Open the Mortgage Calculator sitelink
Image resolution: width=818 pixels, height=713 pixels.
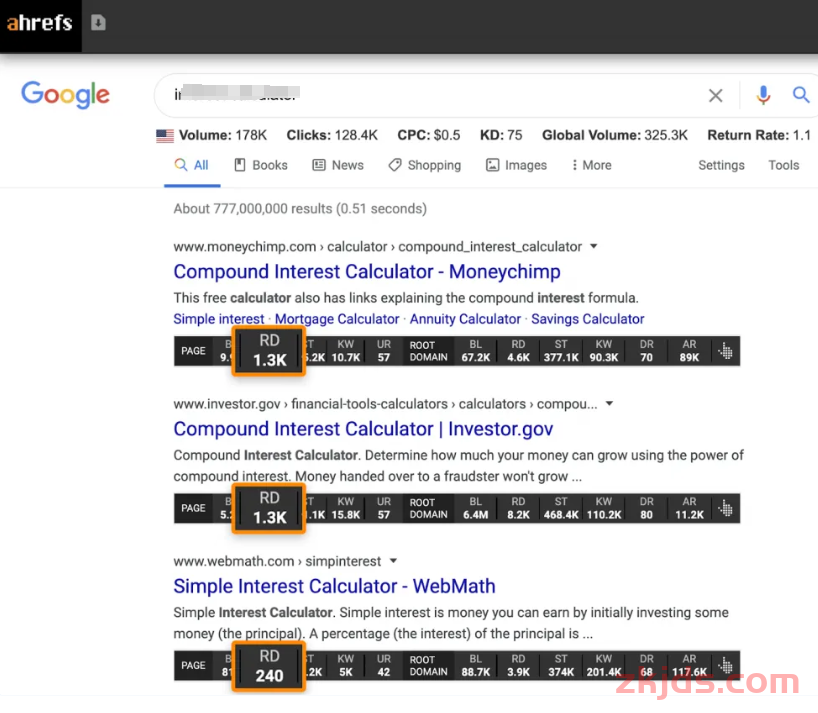point(336,319)
